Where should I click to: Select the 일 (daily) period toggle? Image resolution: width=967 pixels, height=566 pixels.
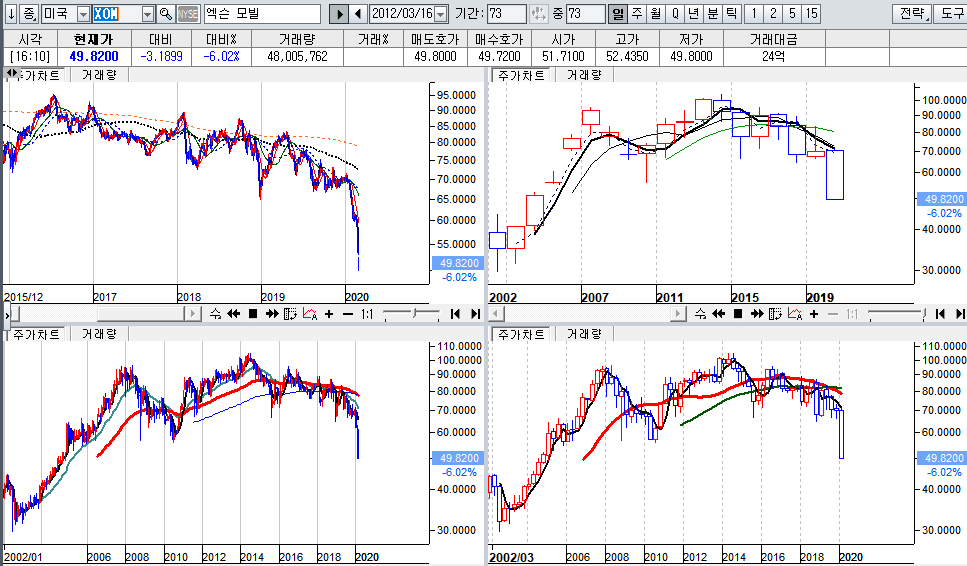pyautogui.click(x=618, y=14)
